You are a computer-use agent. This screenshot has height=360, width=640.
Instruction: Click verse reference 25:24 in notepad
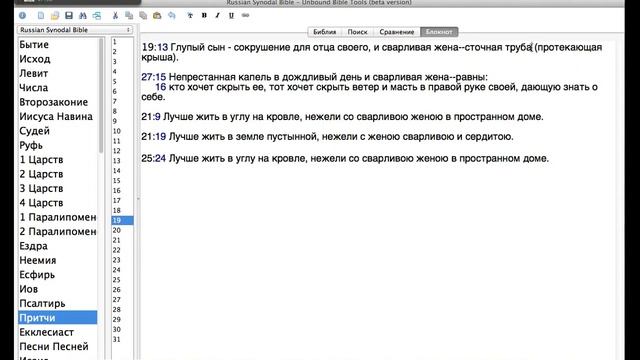coord(154,158)
